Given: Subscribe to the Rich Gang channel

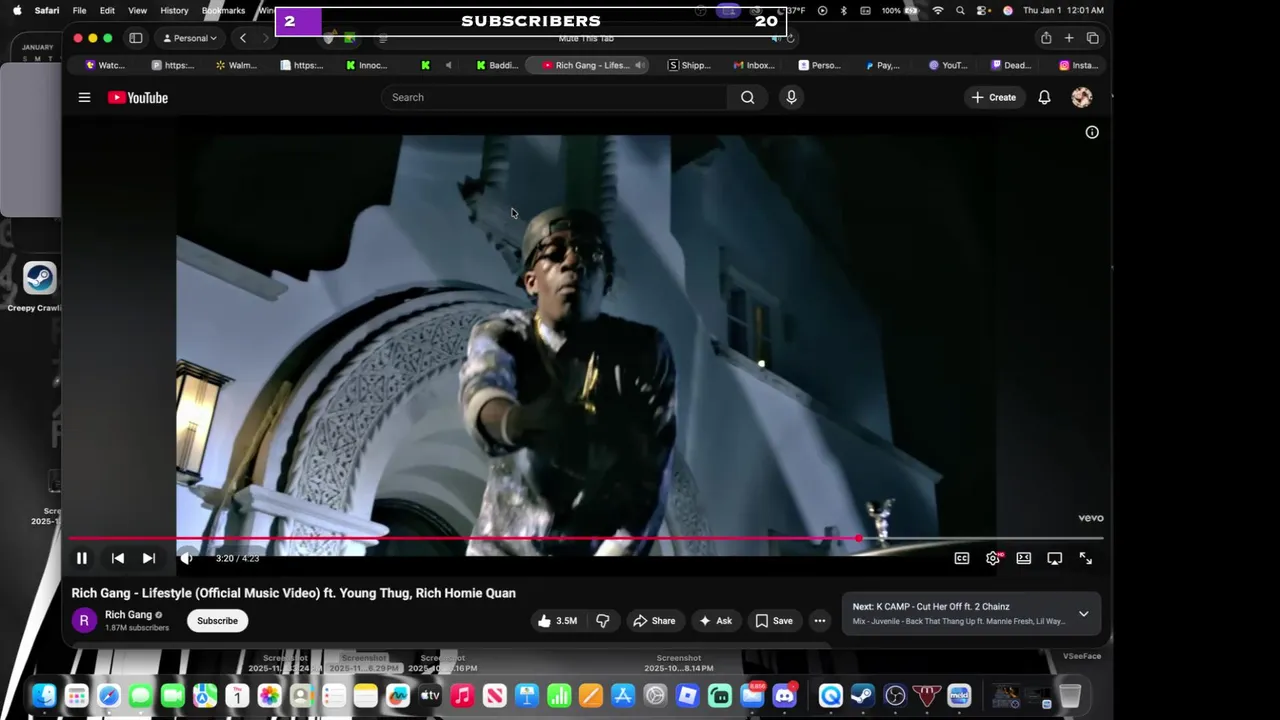Looking at the screenshot, I should click(217, 621).
